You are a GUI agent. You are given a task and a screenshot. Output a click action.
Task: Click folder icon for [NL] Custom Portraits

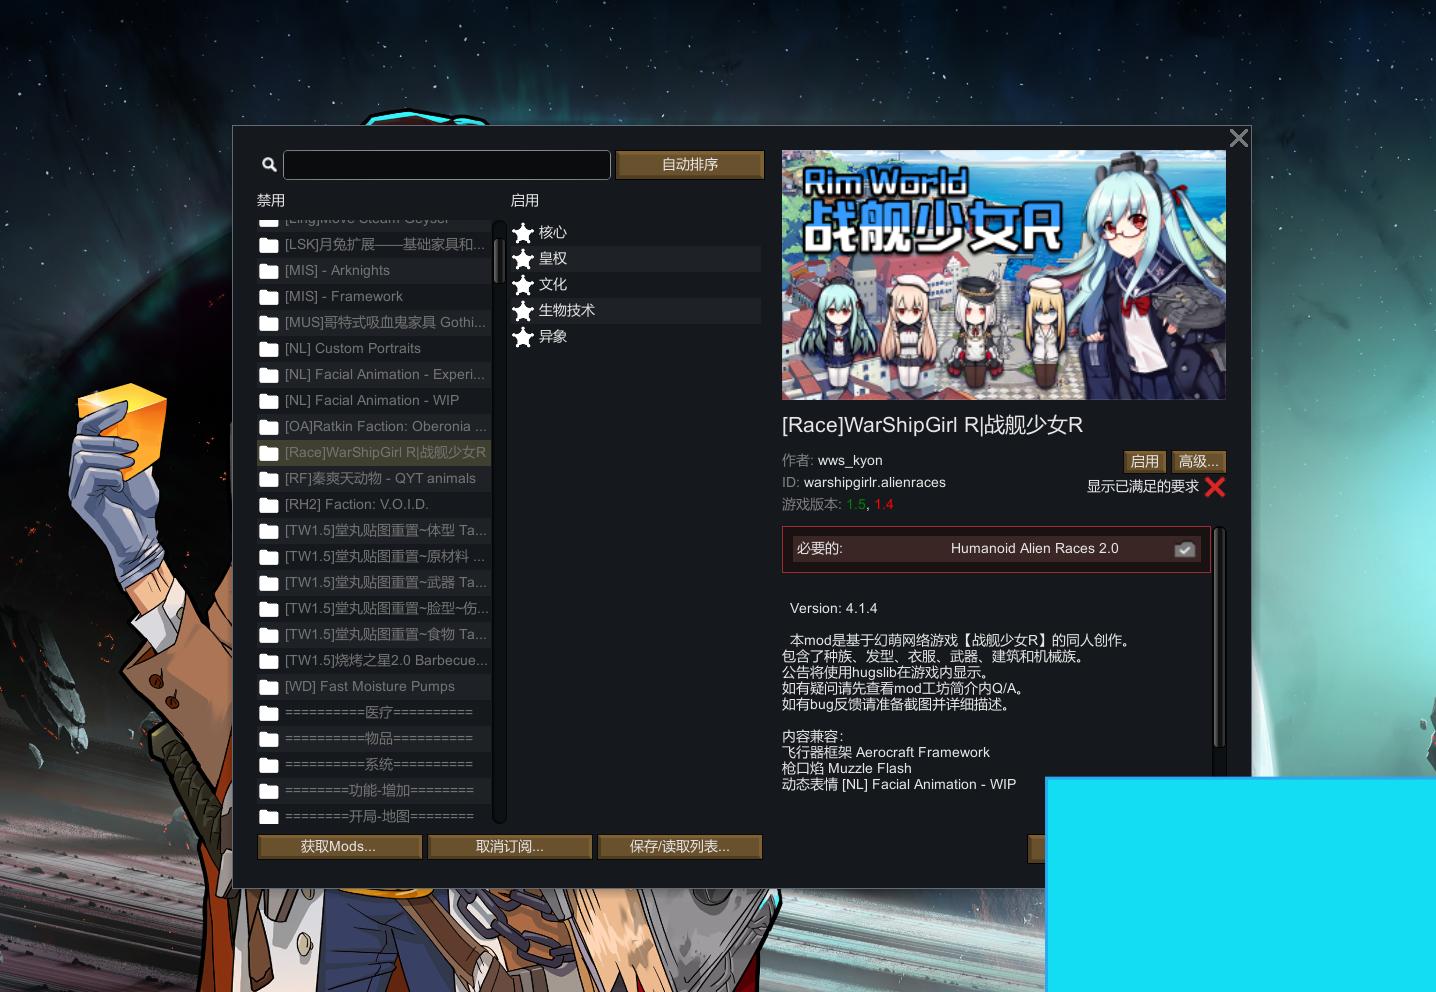pos(269,349)
